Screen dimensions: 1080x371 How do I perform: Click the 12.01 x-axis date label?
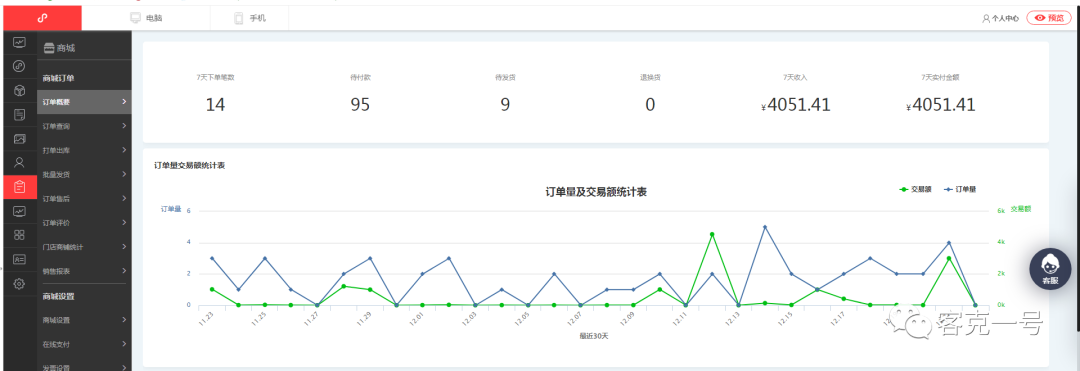point(417,319)
